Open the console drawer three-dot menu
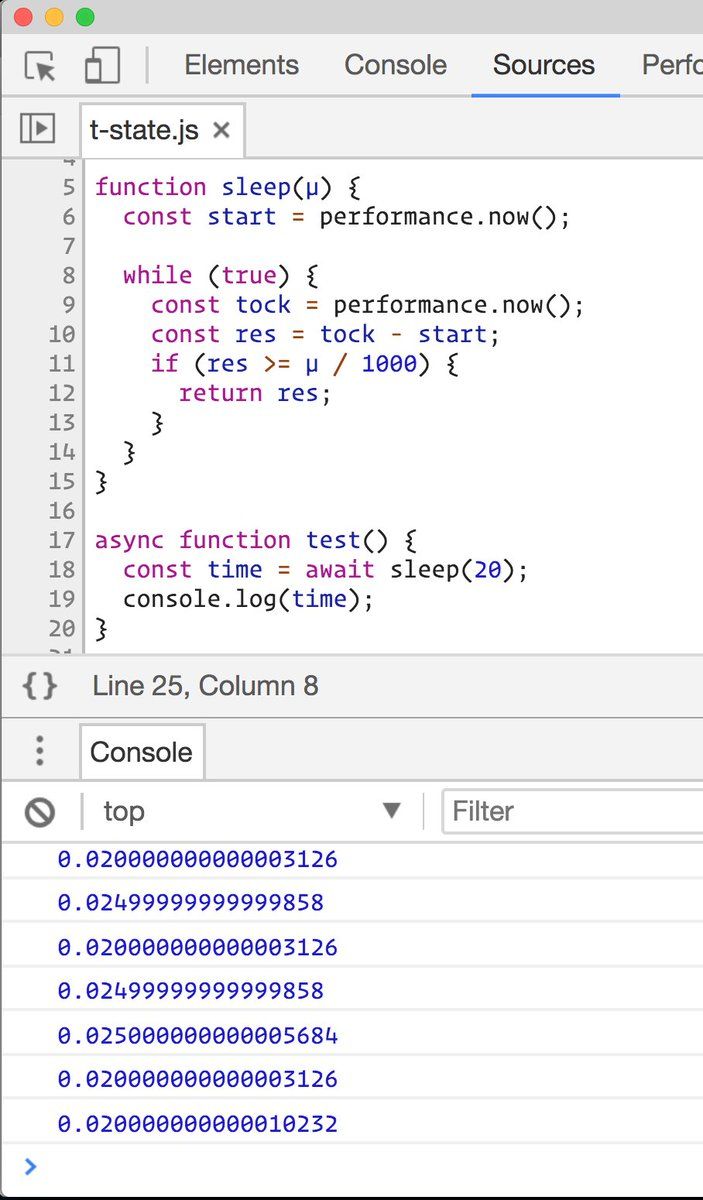Viewport: 703px width, 1200px height. coord(39,751)
